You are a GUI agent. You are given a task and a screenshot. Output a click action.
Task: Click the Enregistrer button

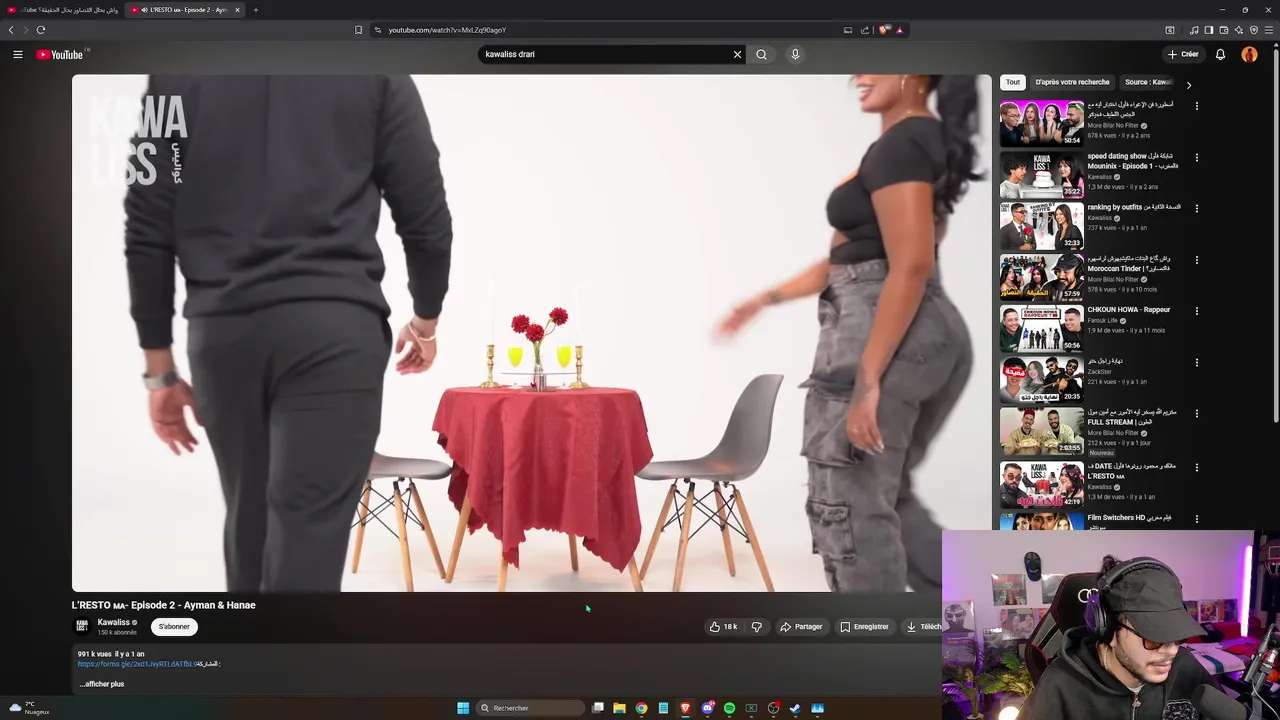click(864, 627)
